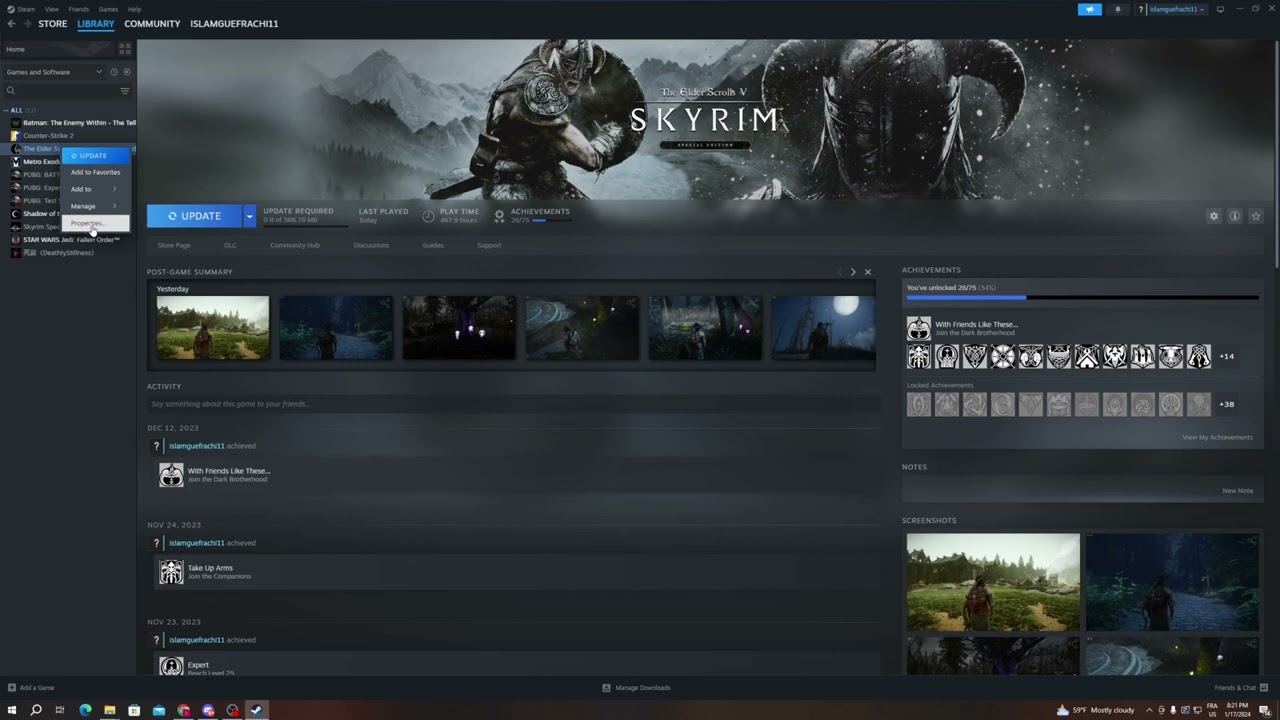Open the ISLAMGUEFRACHI11 profile section
This screenshot has height=720, width=1280.
(234, 24)
